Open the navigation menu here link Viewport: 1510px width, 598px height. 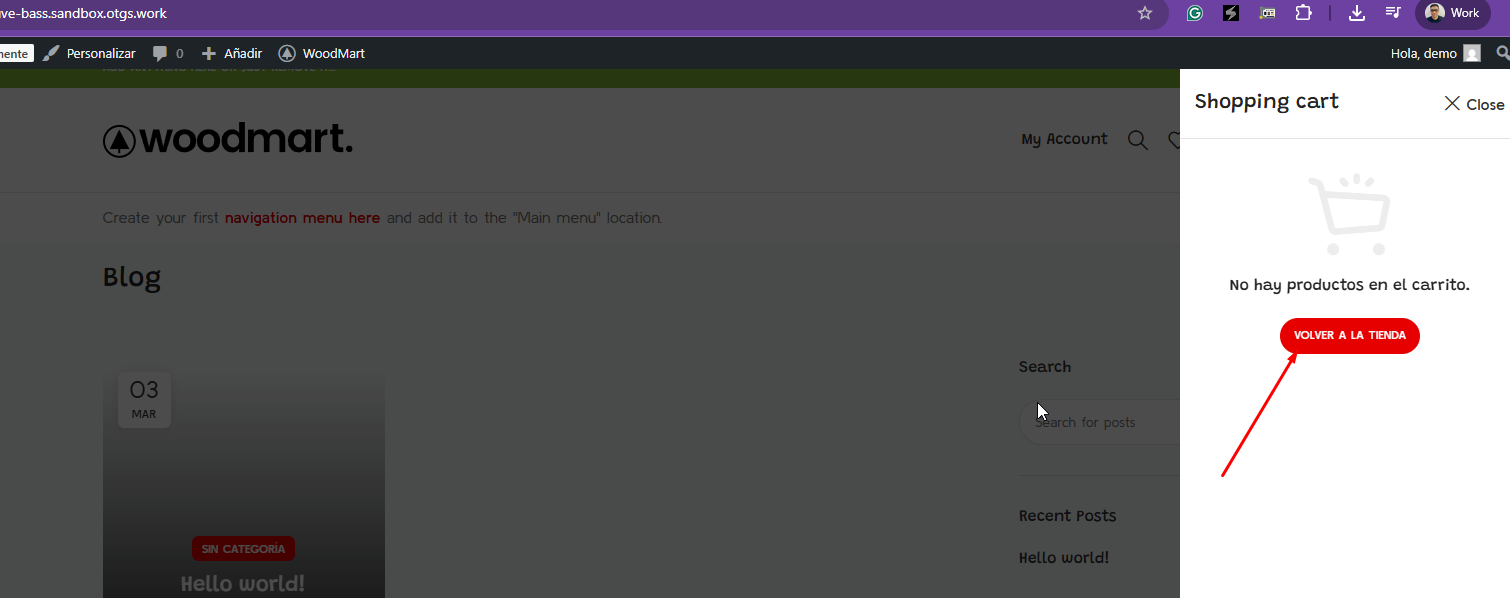tap(302, 218)
